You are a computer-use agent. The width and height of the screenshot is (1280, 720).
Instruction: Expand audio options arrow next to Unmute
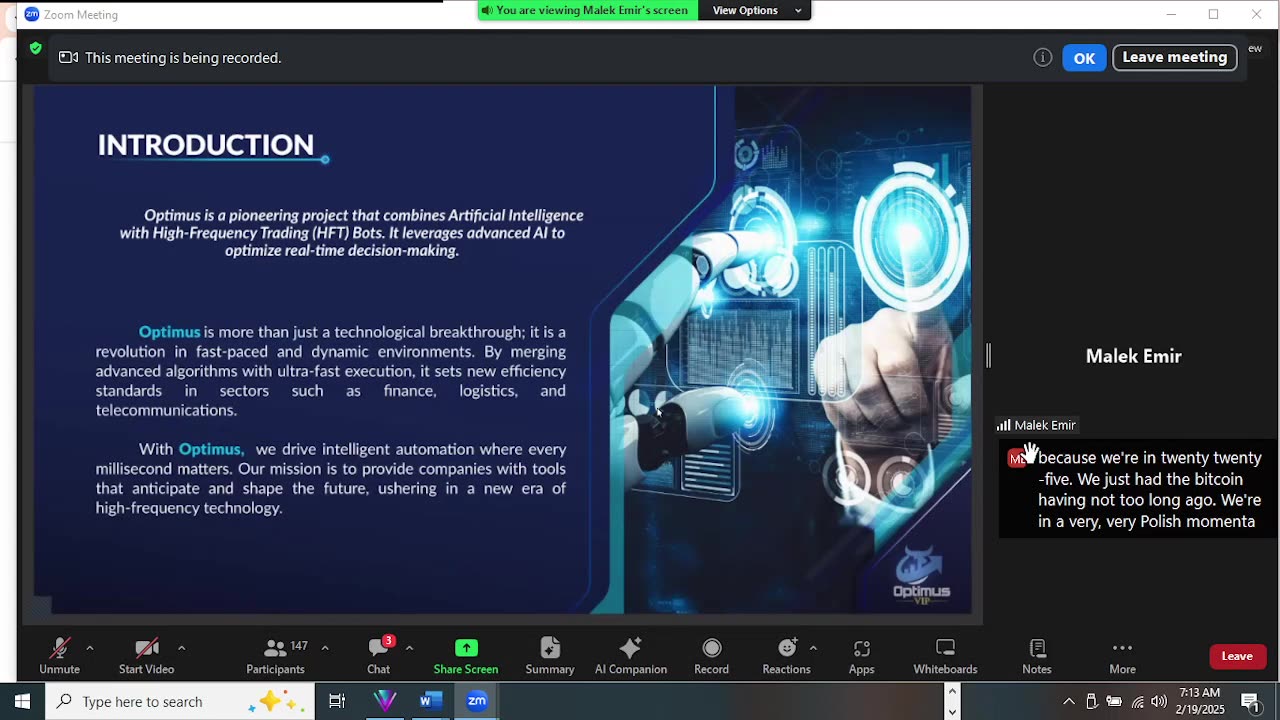point(90,648)
